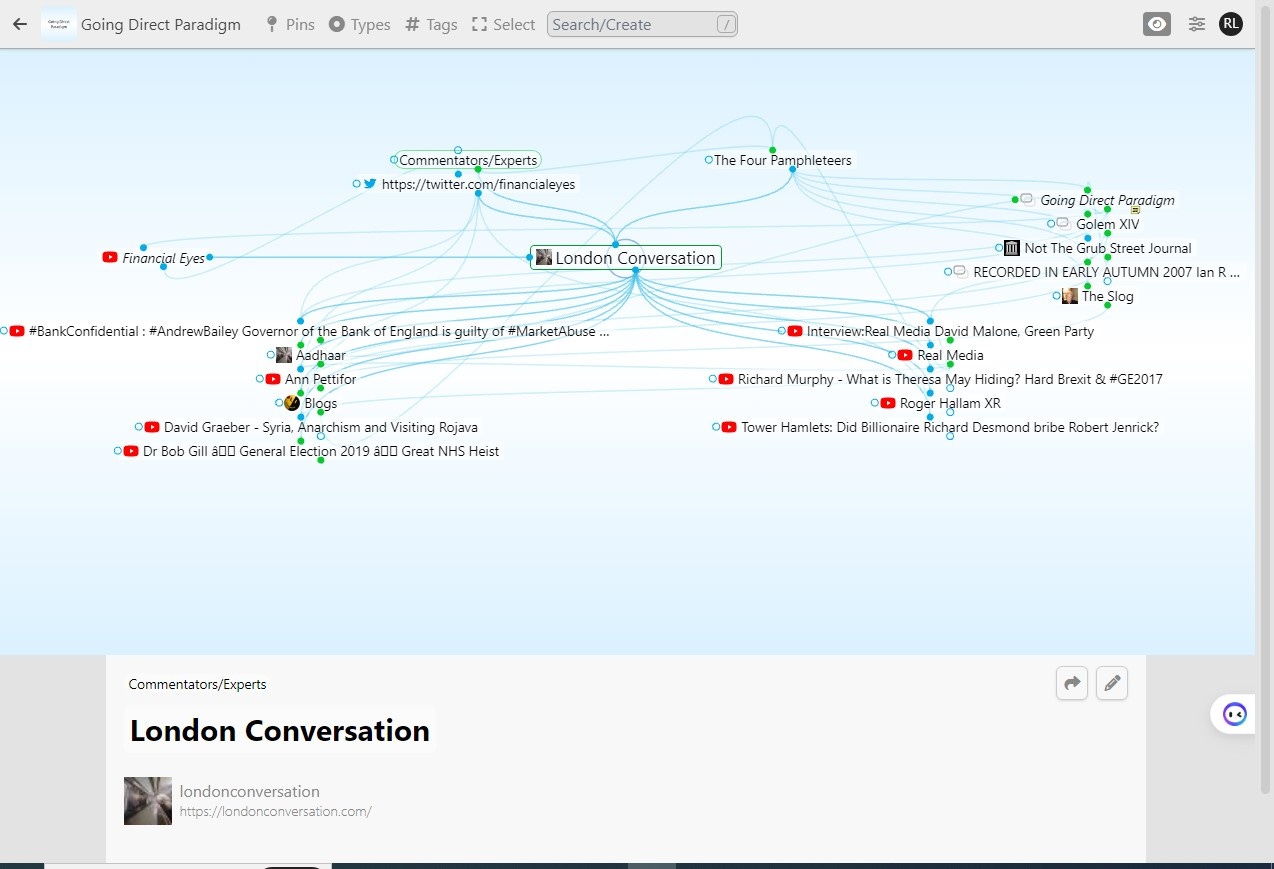
Task: Click the Twitter bird icon
Action: (370, 184)
